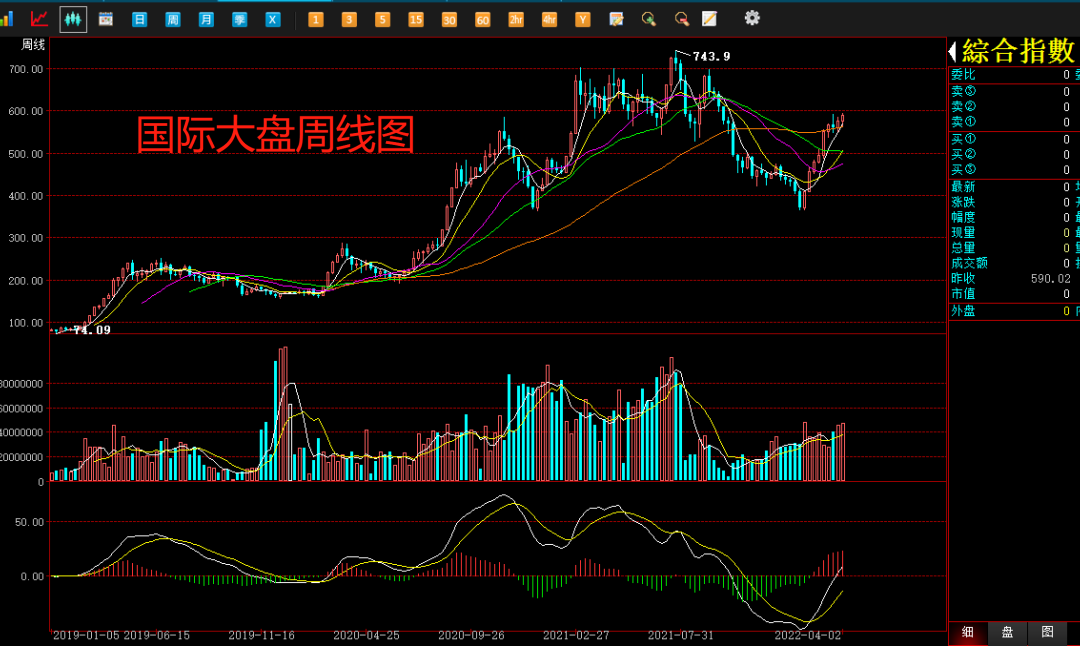Click the 743.9 high price label
The height and width of the screenshot is (646, 1080).
712,56
